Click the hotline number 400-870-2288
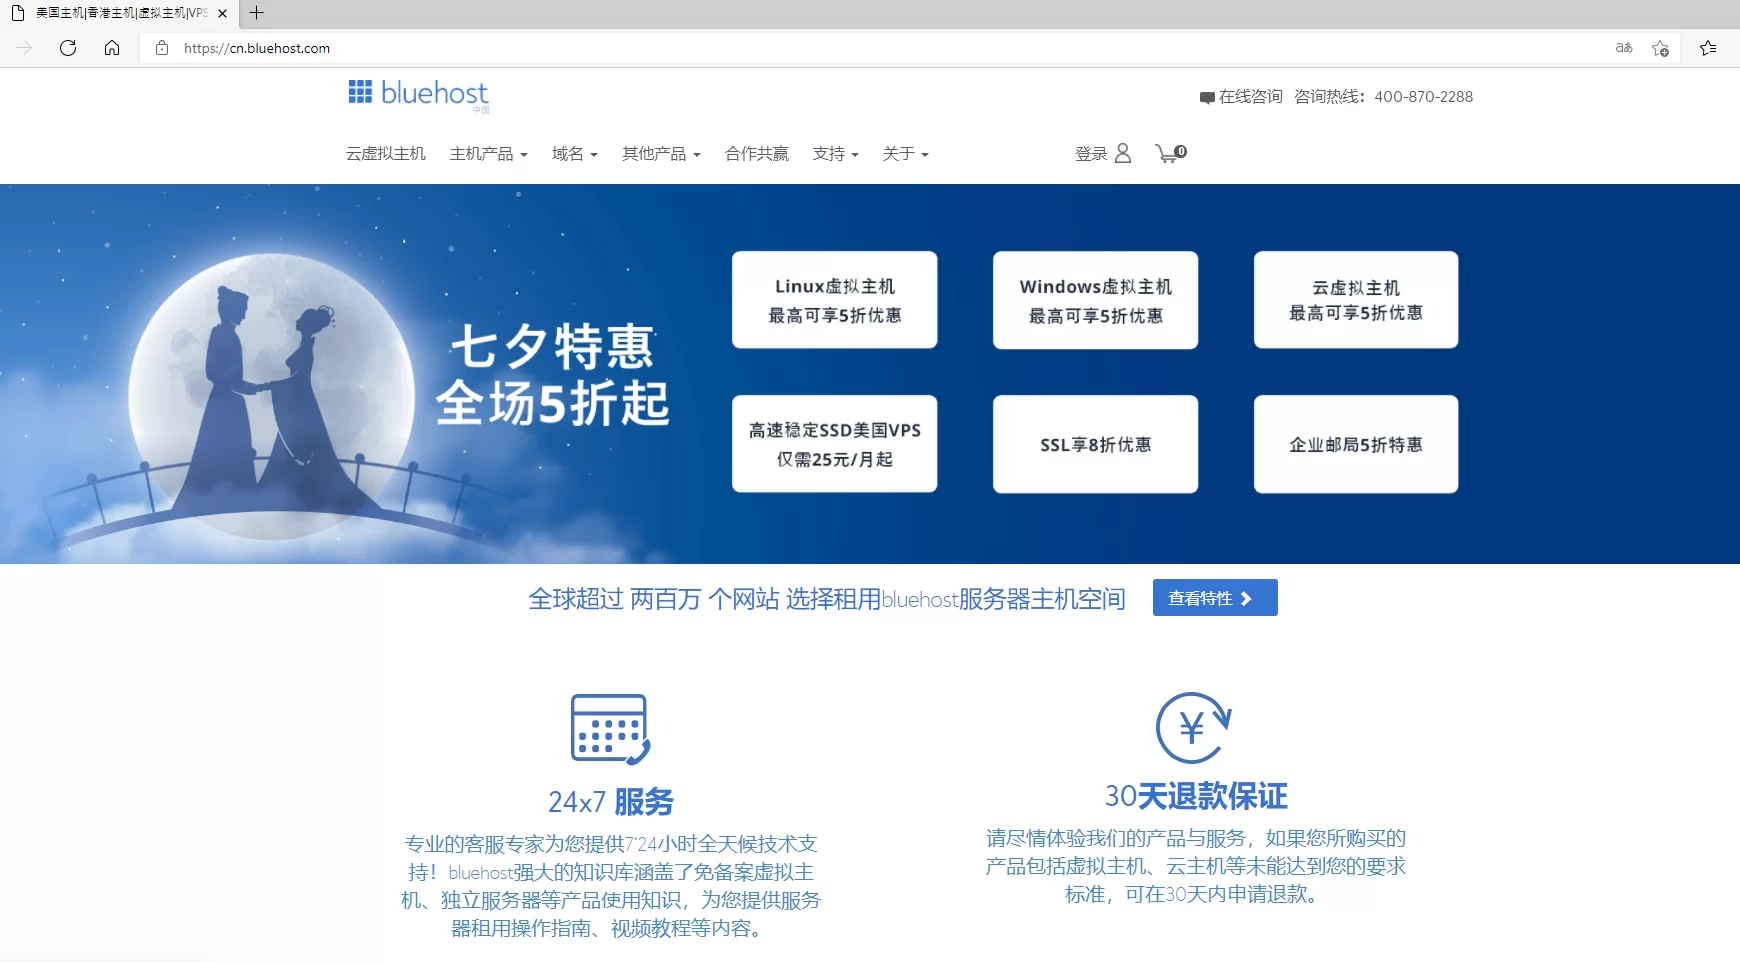The height and width of the screenshot is (962, 1740). tap(1423, 97)
